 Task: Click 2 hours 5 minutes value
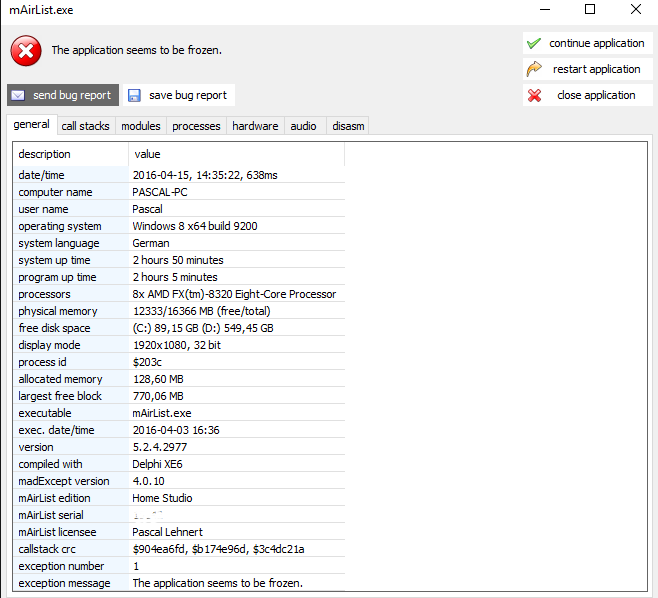pos(175,277)
